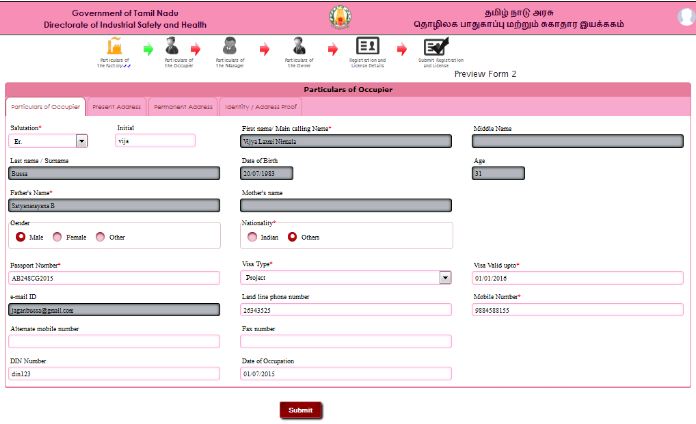Open the Salutation dropdown
The image size is (696, 424).
tap(48, 141)
